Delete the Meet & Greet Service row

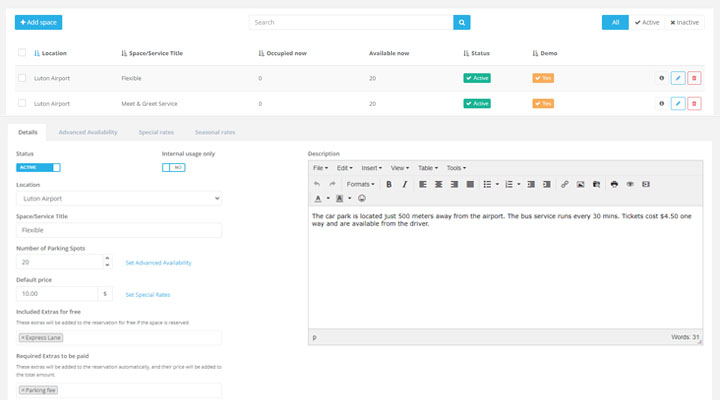694,103
